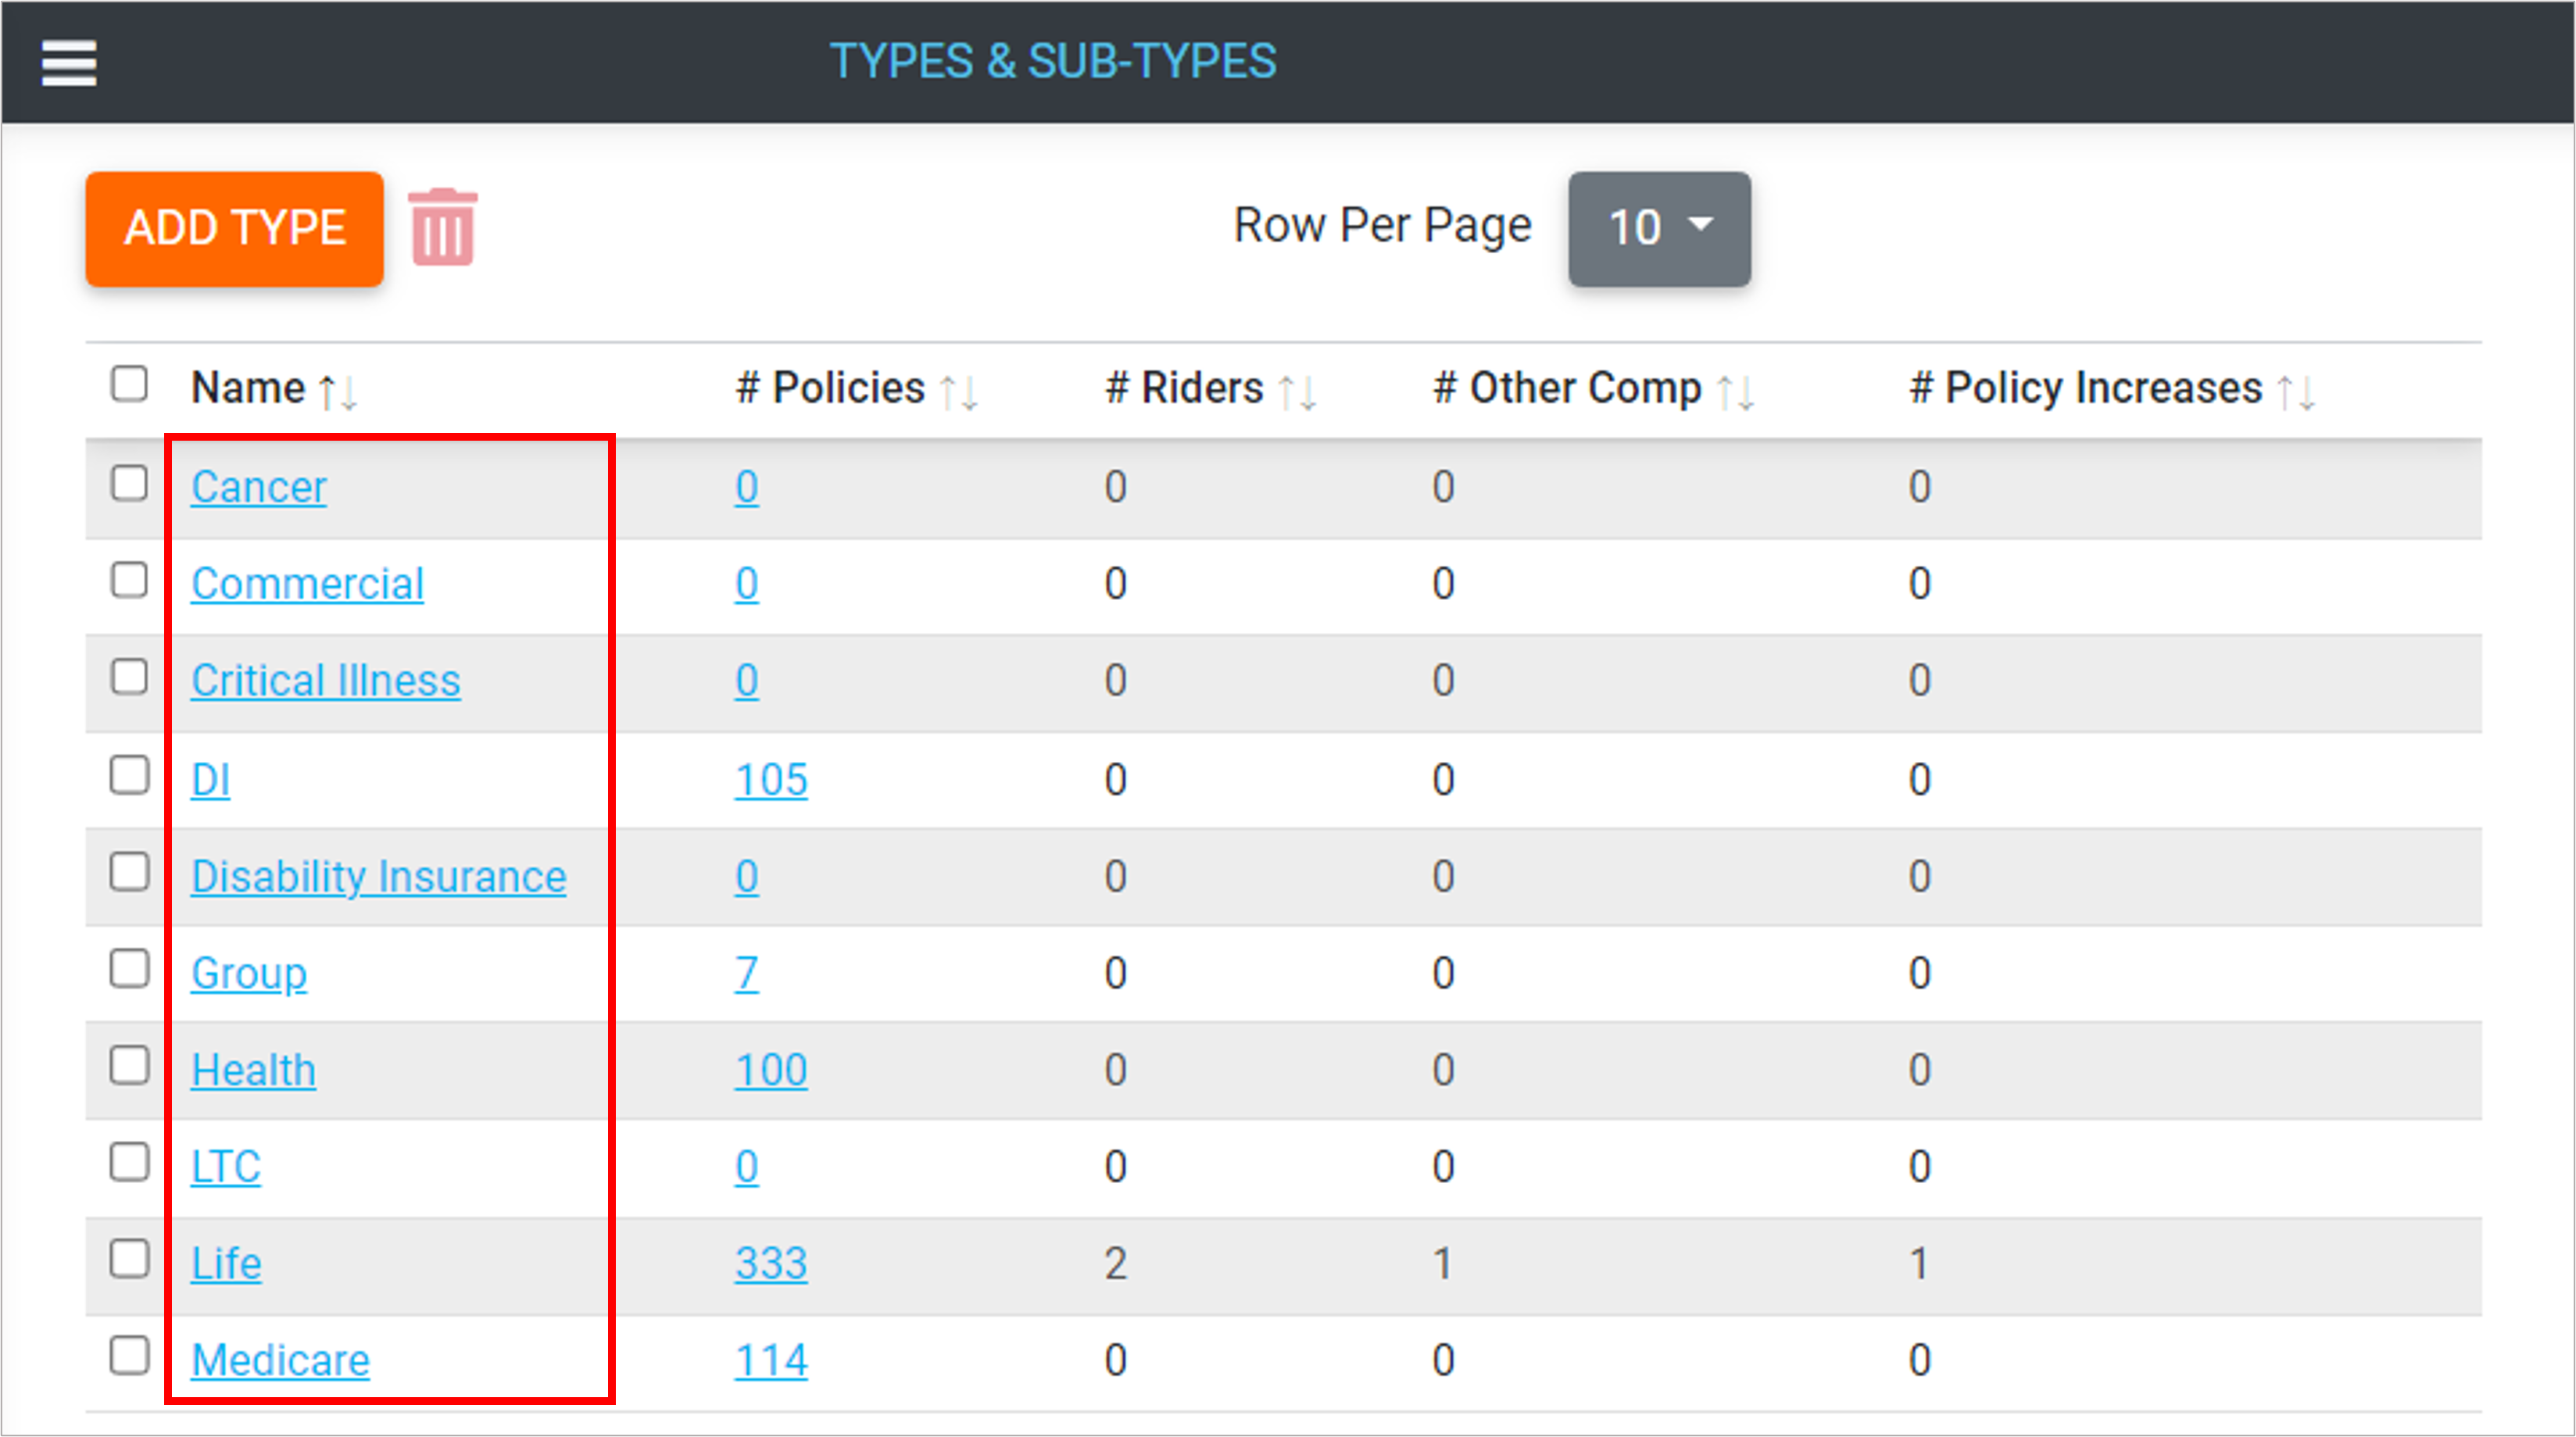The width and height of the screenshot is (2576, 1437).
Task: Click the Health type link
Action: point(253,1071)
